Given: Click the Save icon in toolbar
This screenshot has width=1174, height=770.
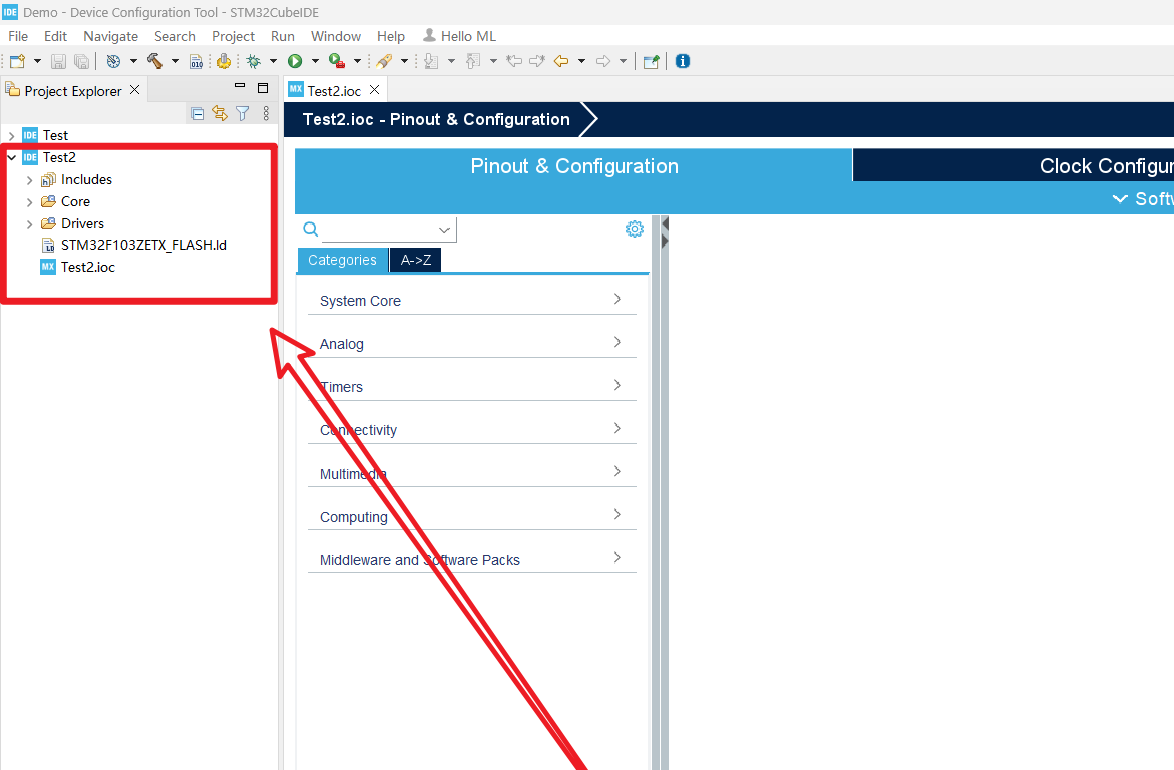Looking at the screenshot, I should click(58, 61).
